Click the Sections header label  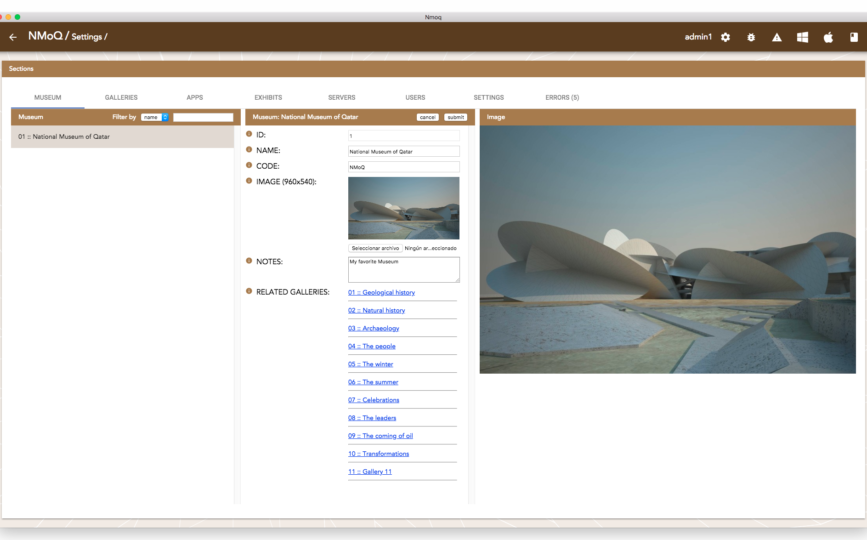pyautogui.click(x=21, y=69)
